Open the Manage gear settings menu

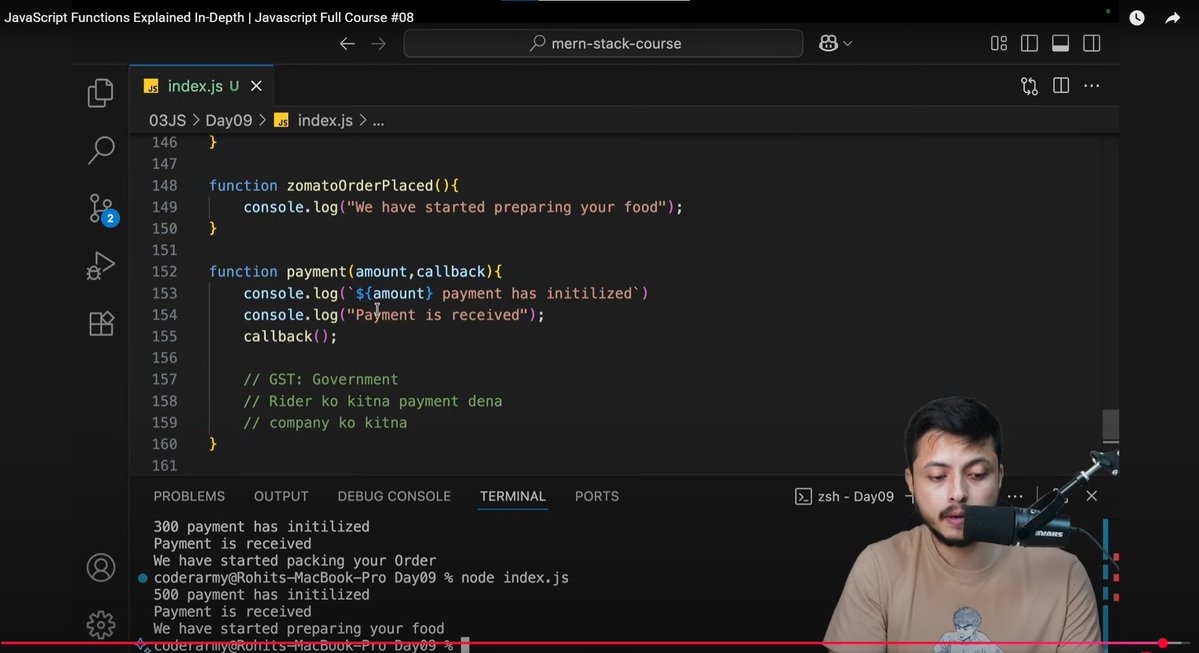(x=101, y=625)
